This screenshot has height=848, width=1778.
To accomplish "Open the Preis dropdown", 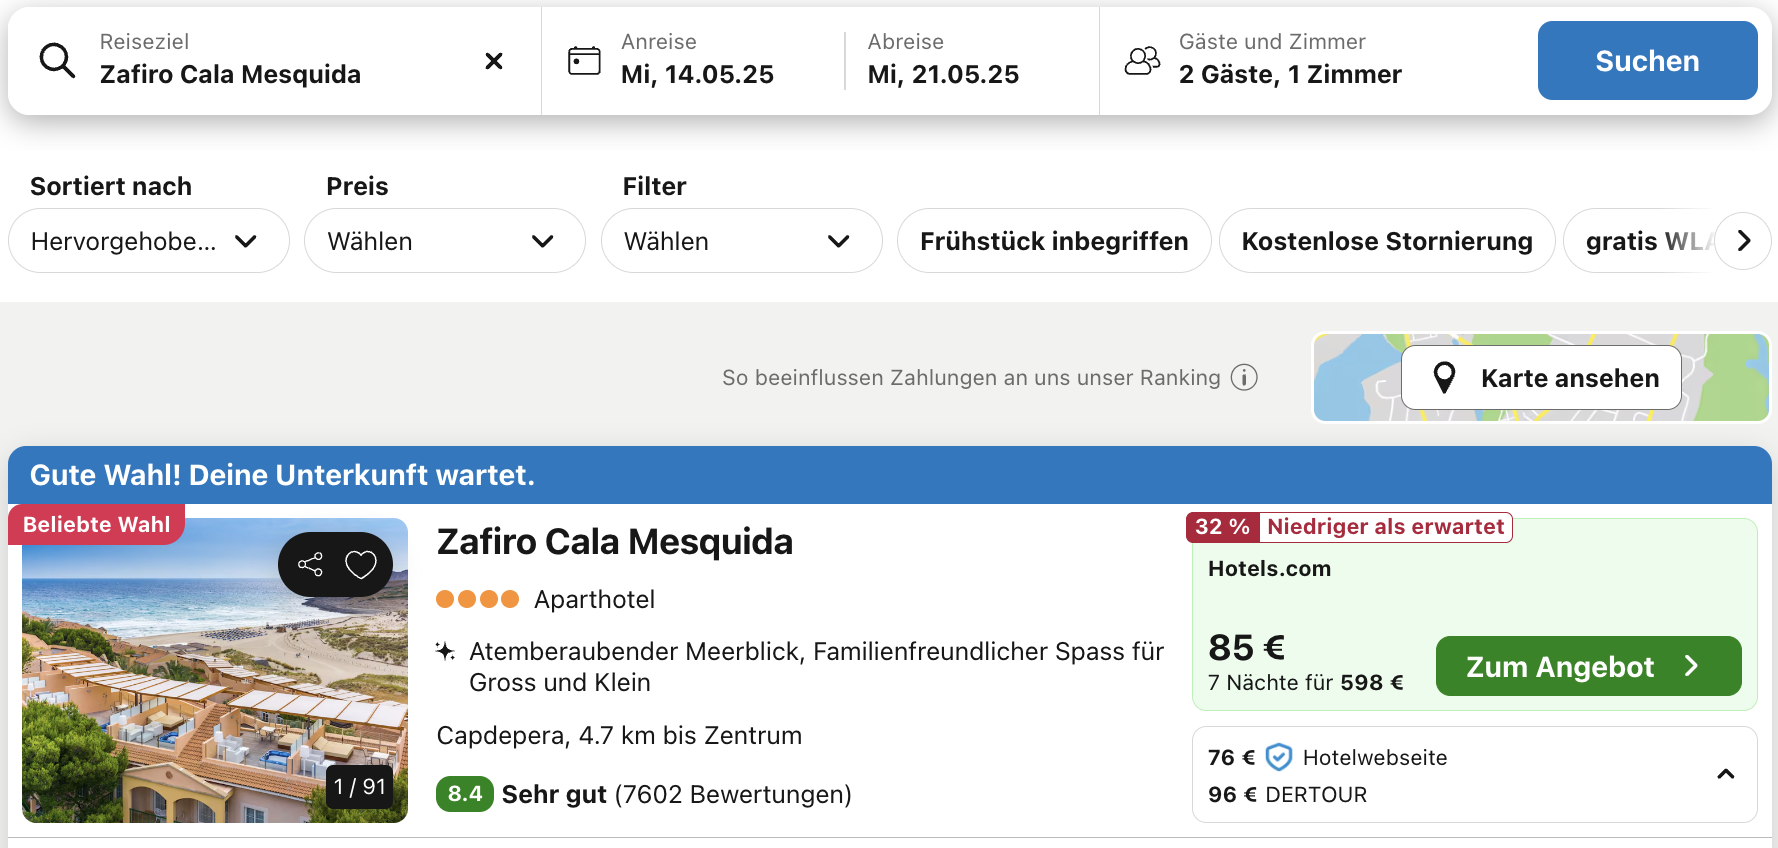I will click(x=445, y=241).
